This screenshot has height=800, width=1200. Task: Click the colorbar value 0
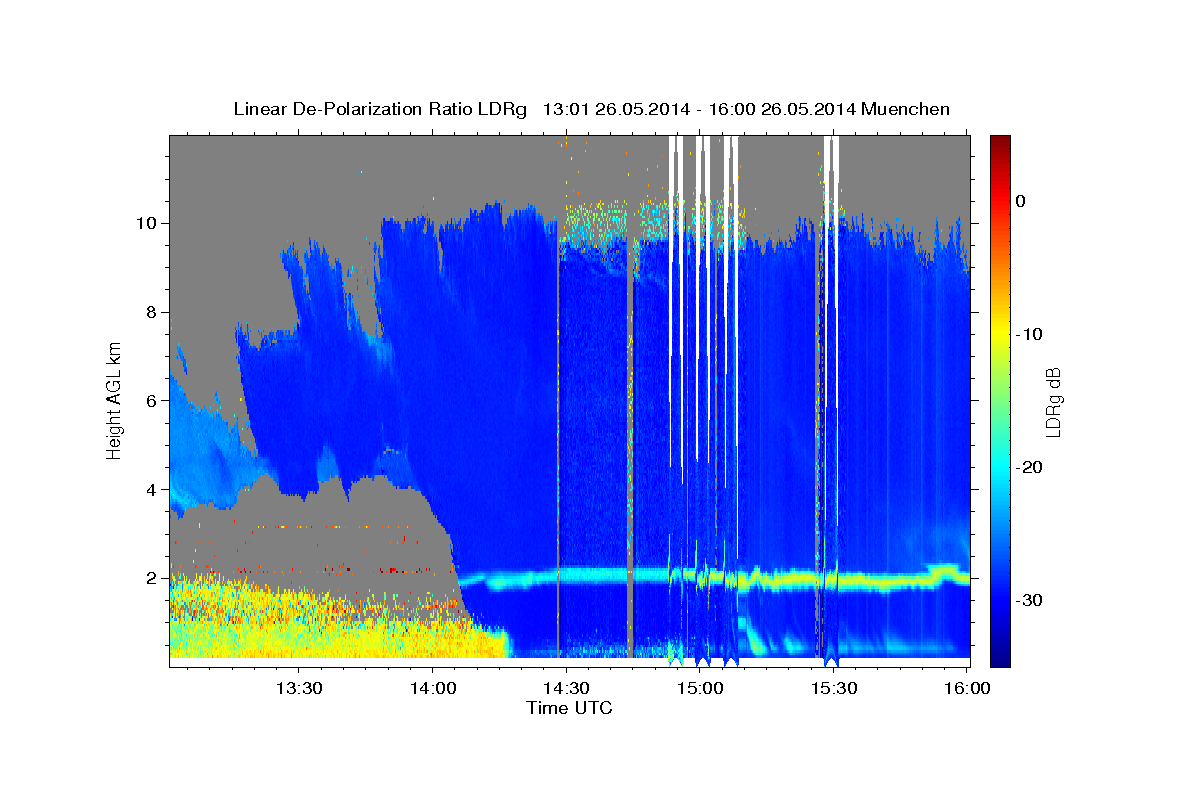1020,201
